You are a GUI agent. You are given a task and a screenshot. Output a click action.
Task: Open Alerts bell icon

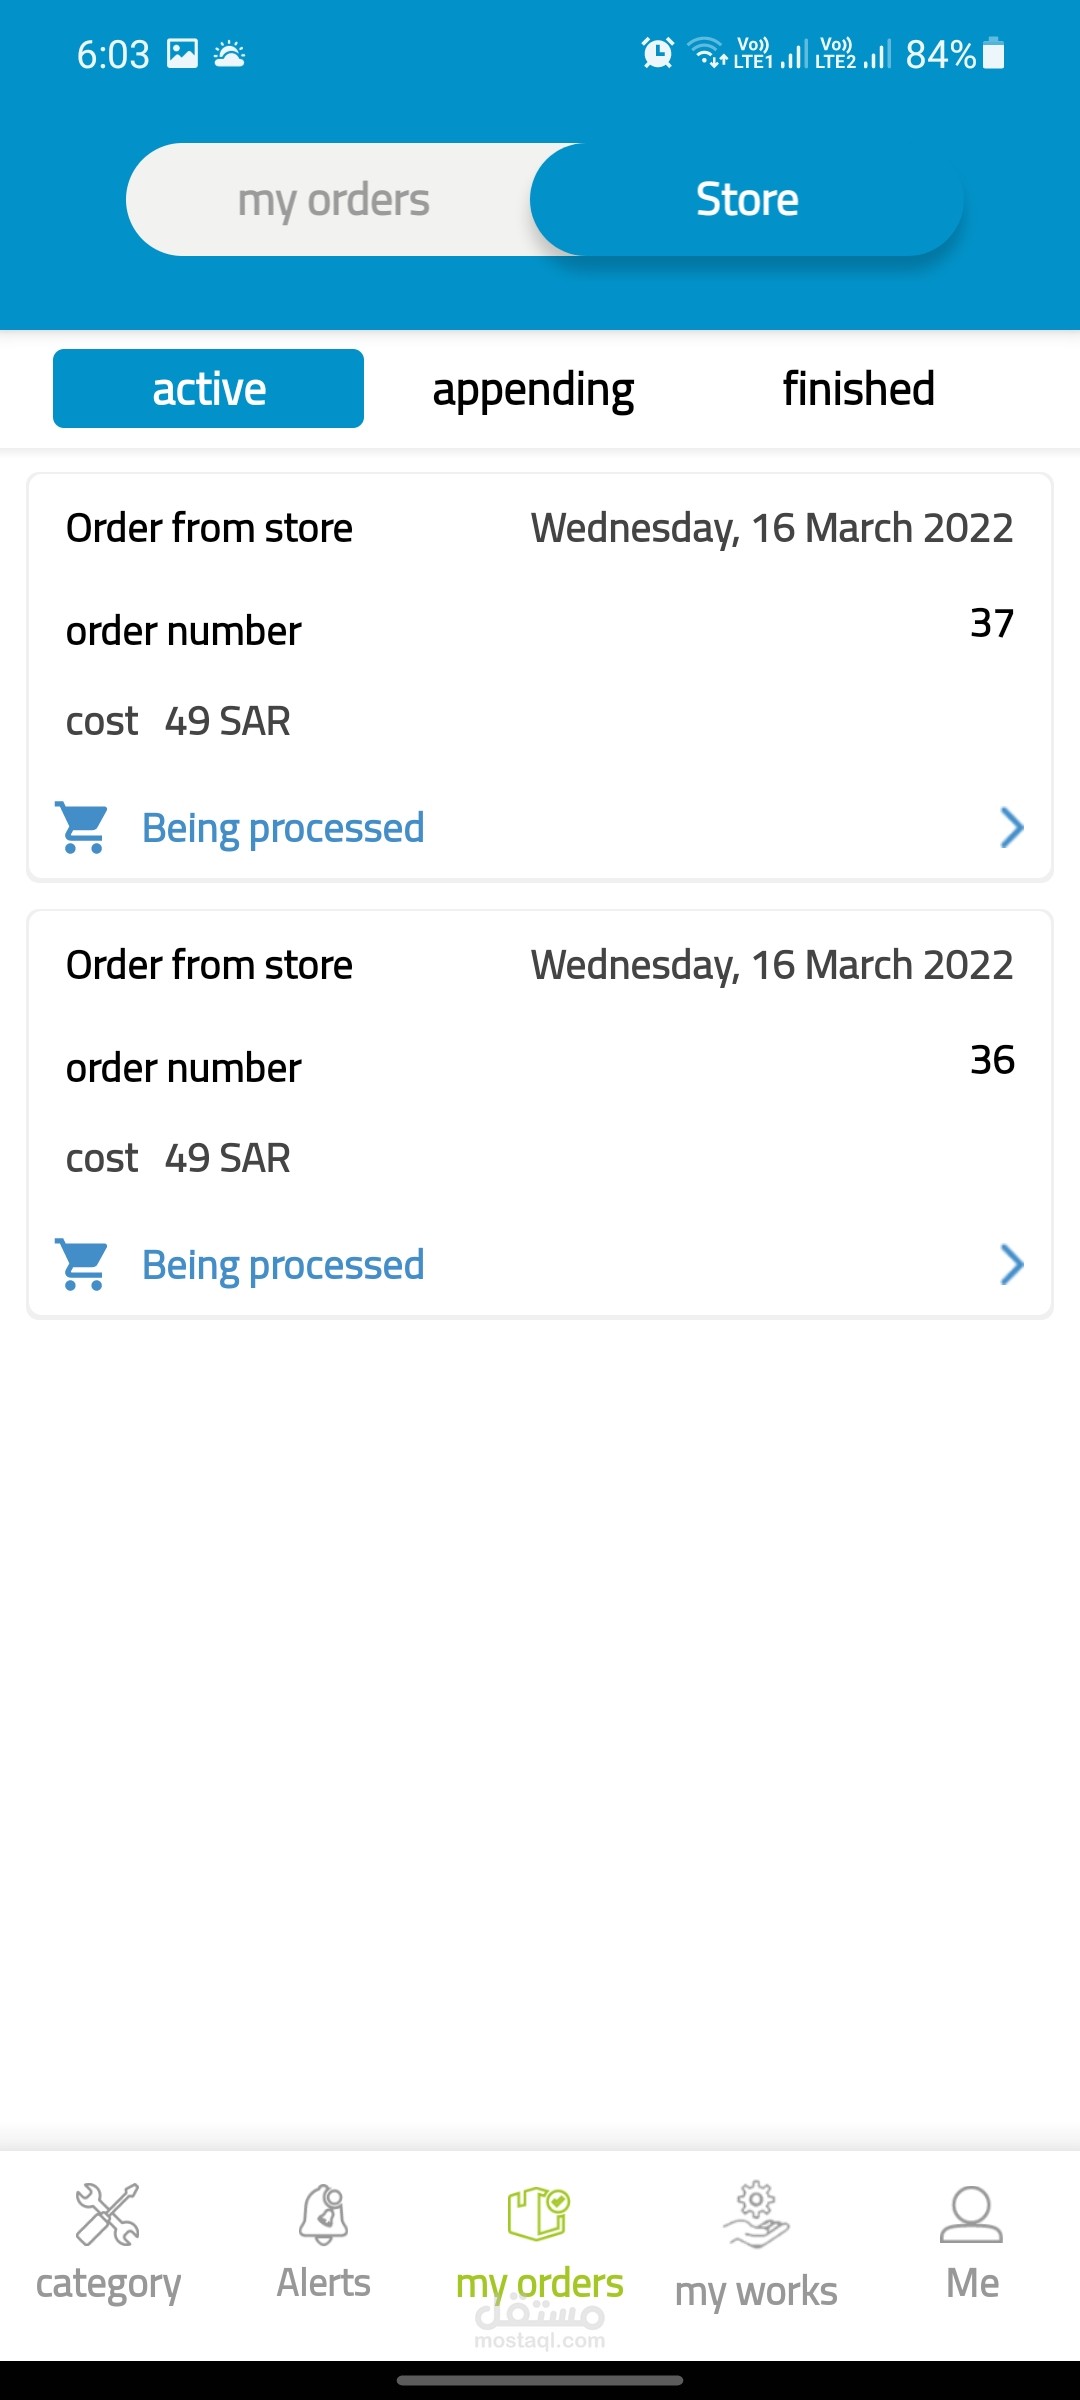(x=323, y=2213)
